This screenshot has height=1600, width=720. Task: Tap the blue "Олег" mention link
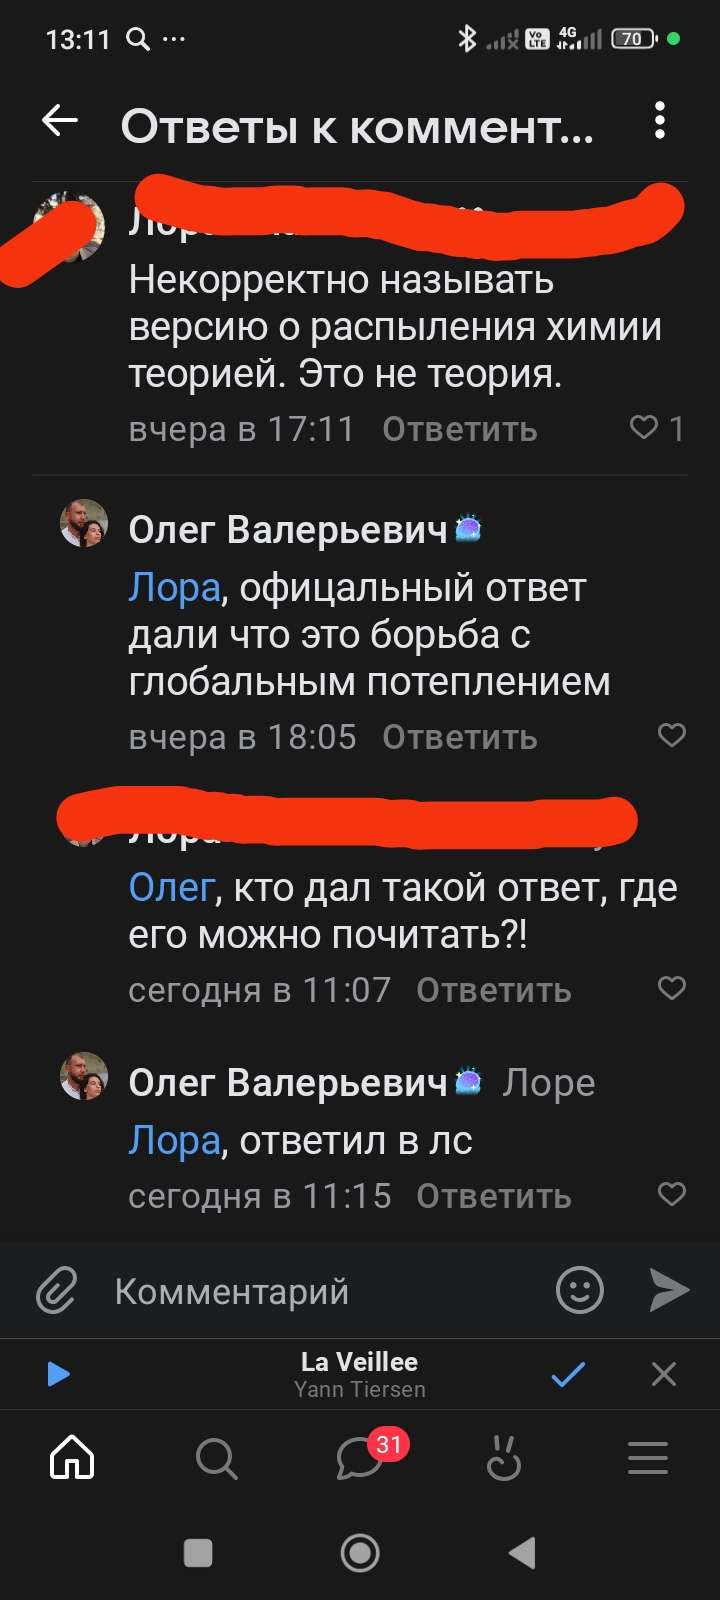click(x=171, y=888)
